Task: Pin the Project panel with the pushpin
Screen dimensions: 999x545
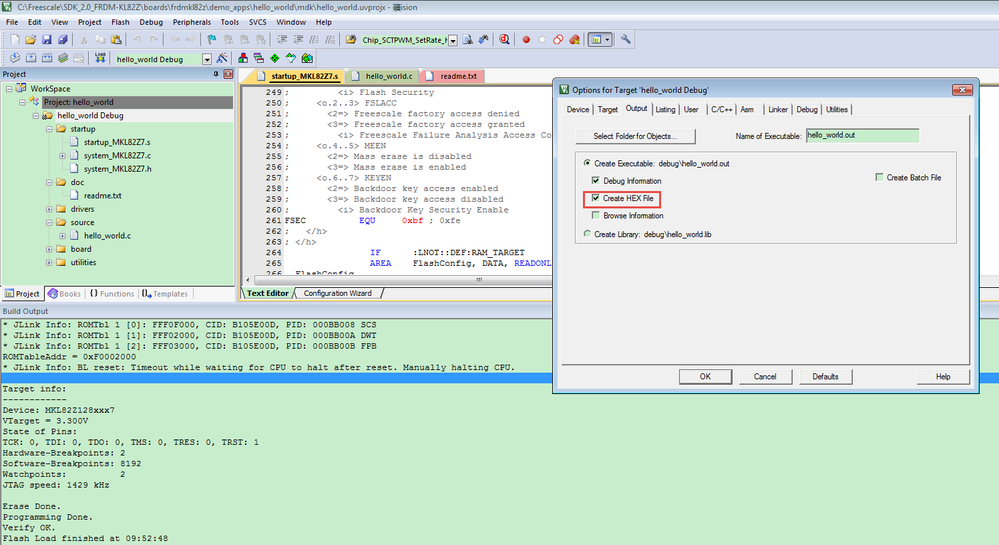Action: pos(216,74)
